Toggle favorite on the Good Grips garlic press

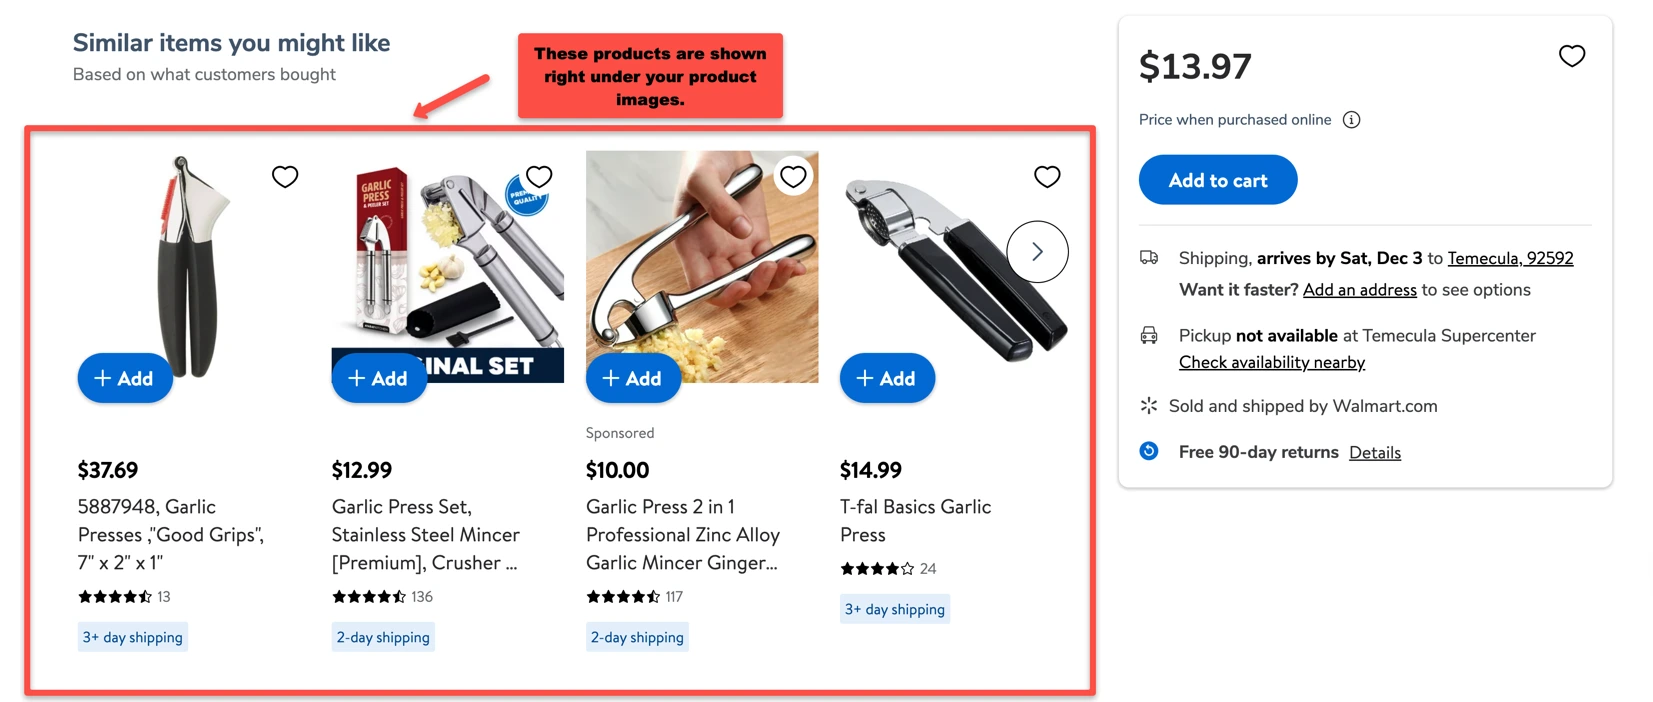click(x=284, y=176)
